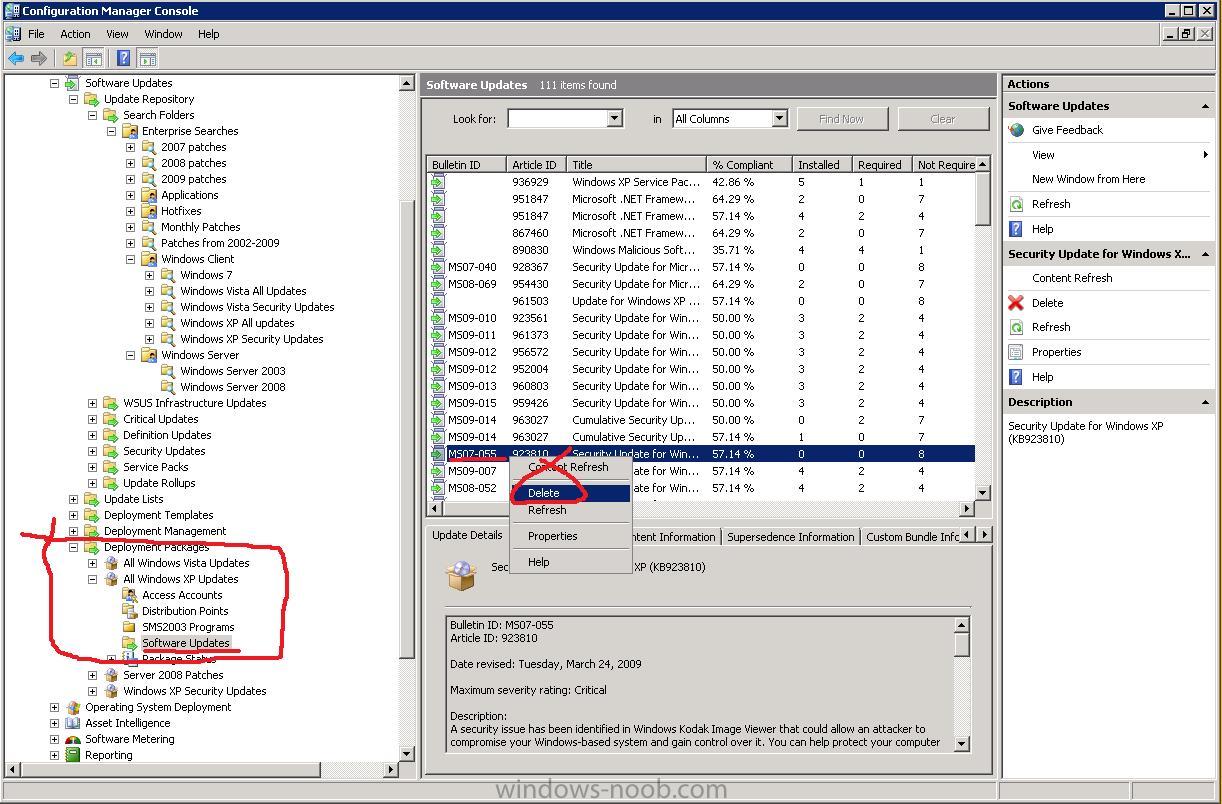Click the Up one level toolbar icon
1222x804 pixels.
click(69, 59)
